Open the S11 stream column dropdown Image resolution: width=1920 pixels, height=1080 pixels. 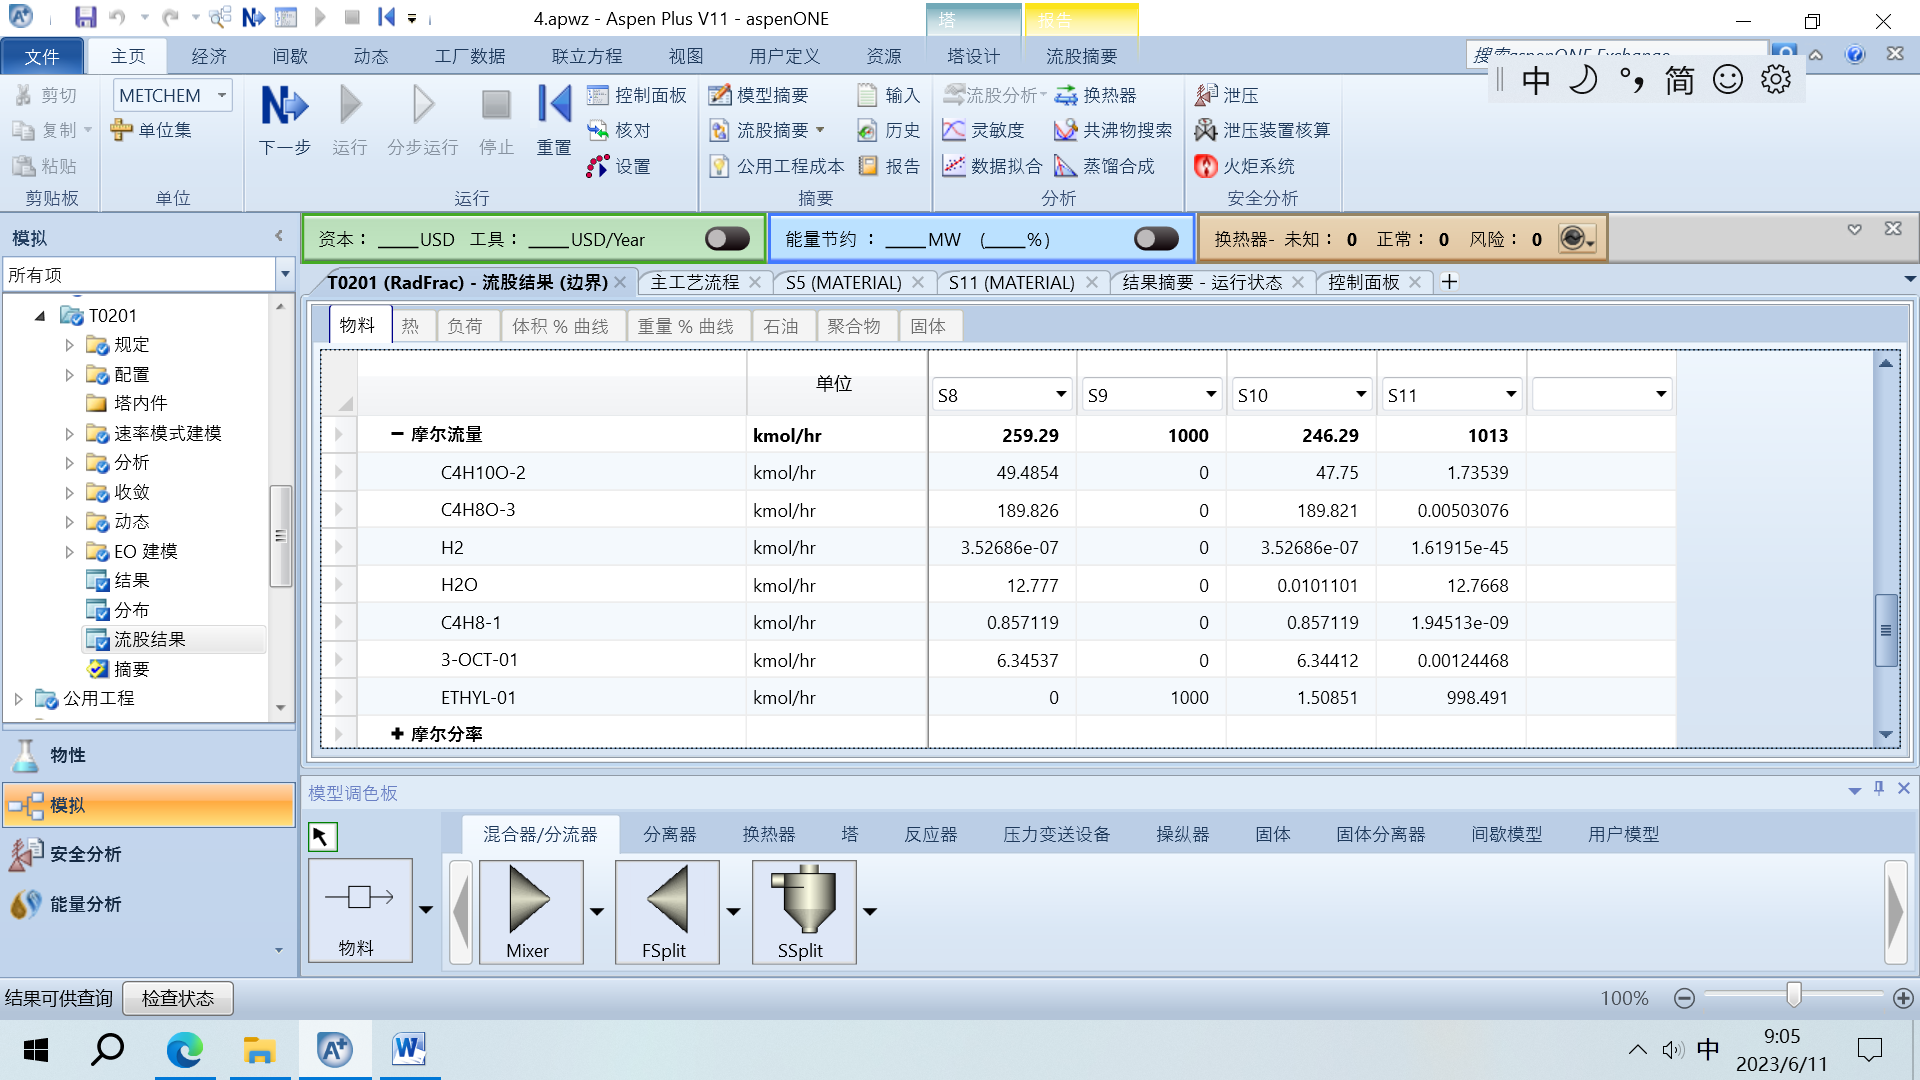[1511, 395]
